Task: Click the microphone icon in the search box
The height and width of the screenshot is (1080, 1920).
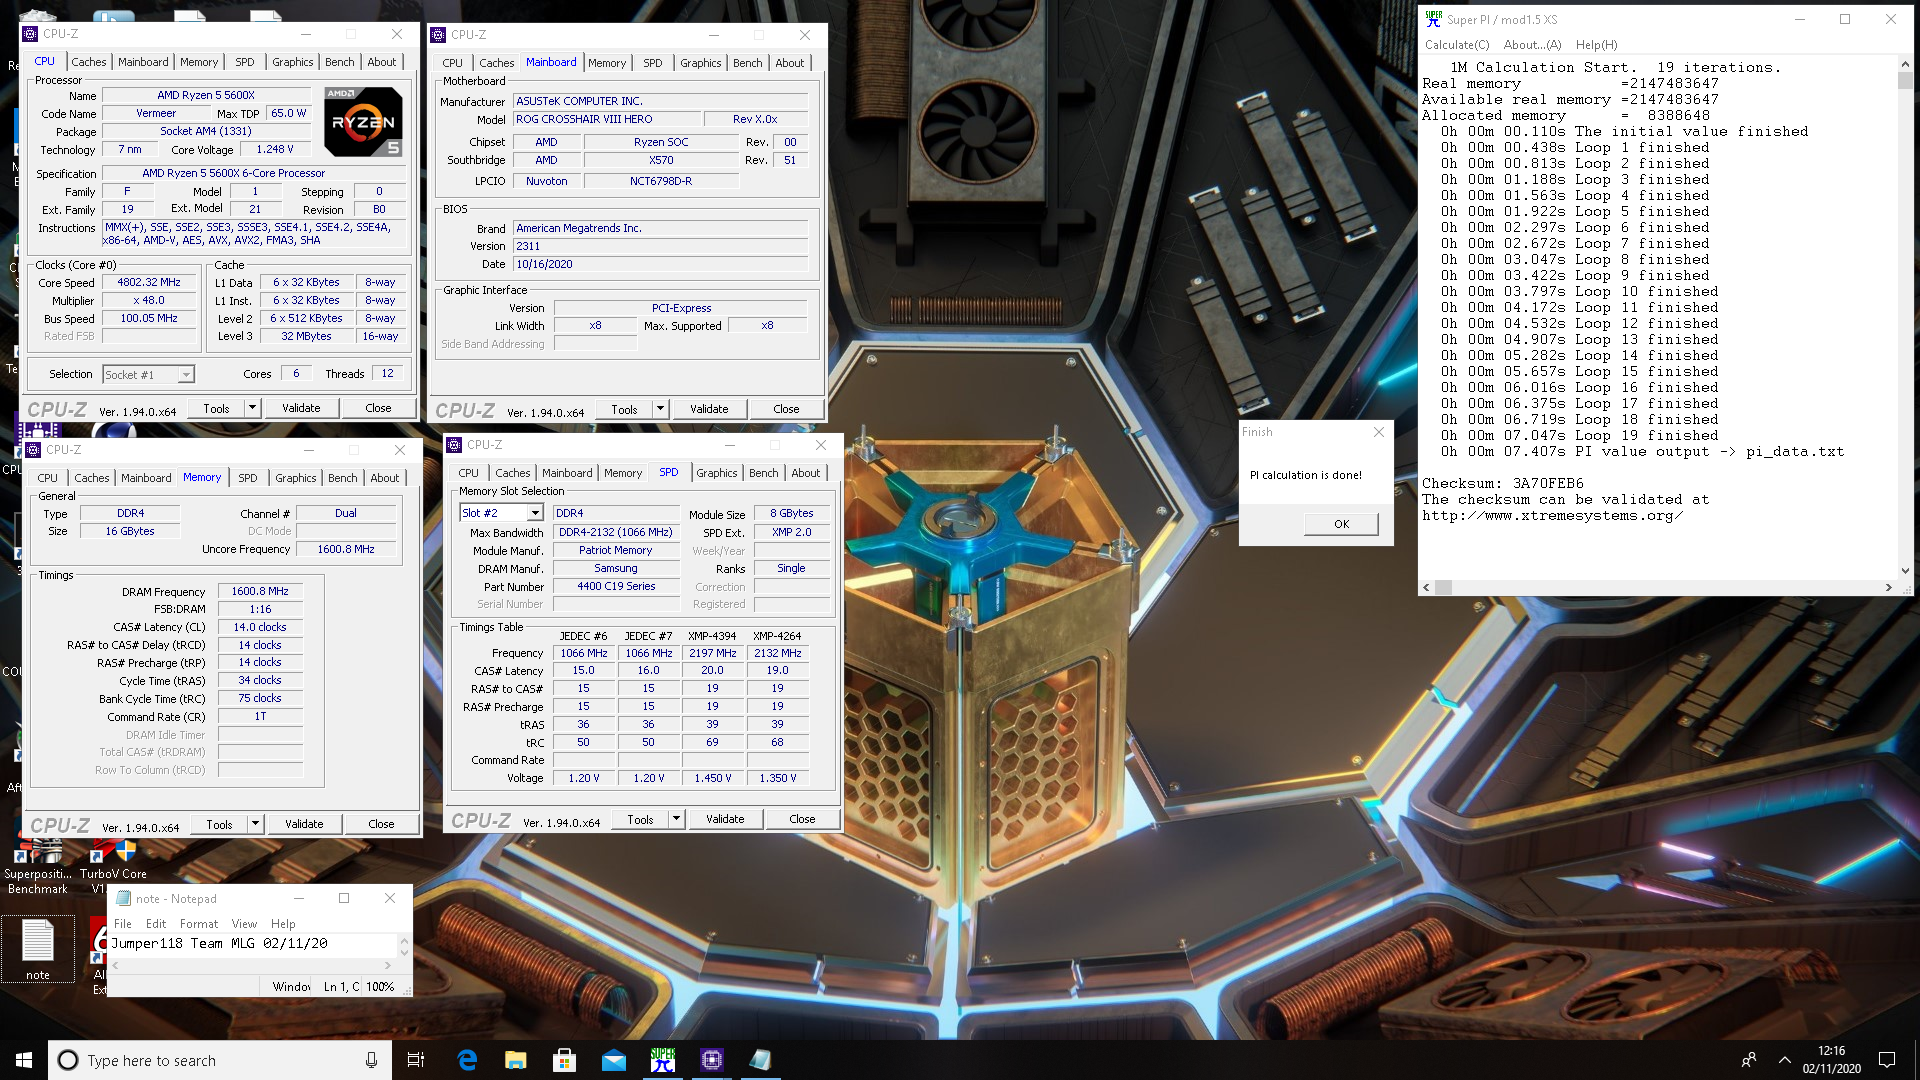Action: click(x=371, y=1060)
